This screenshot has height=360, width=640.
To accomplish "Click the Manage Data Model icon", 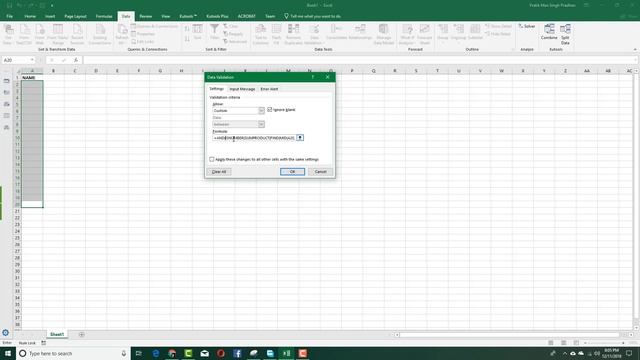I will (384, 34).
